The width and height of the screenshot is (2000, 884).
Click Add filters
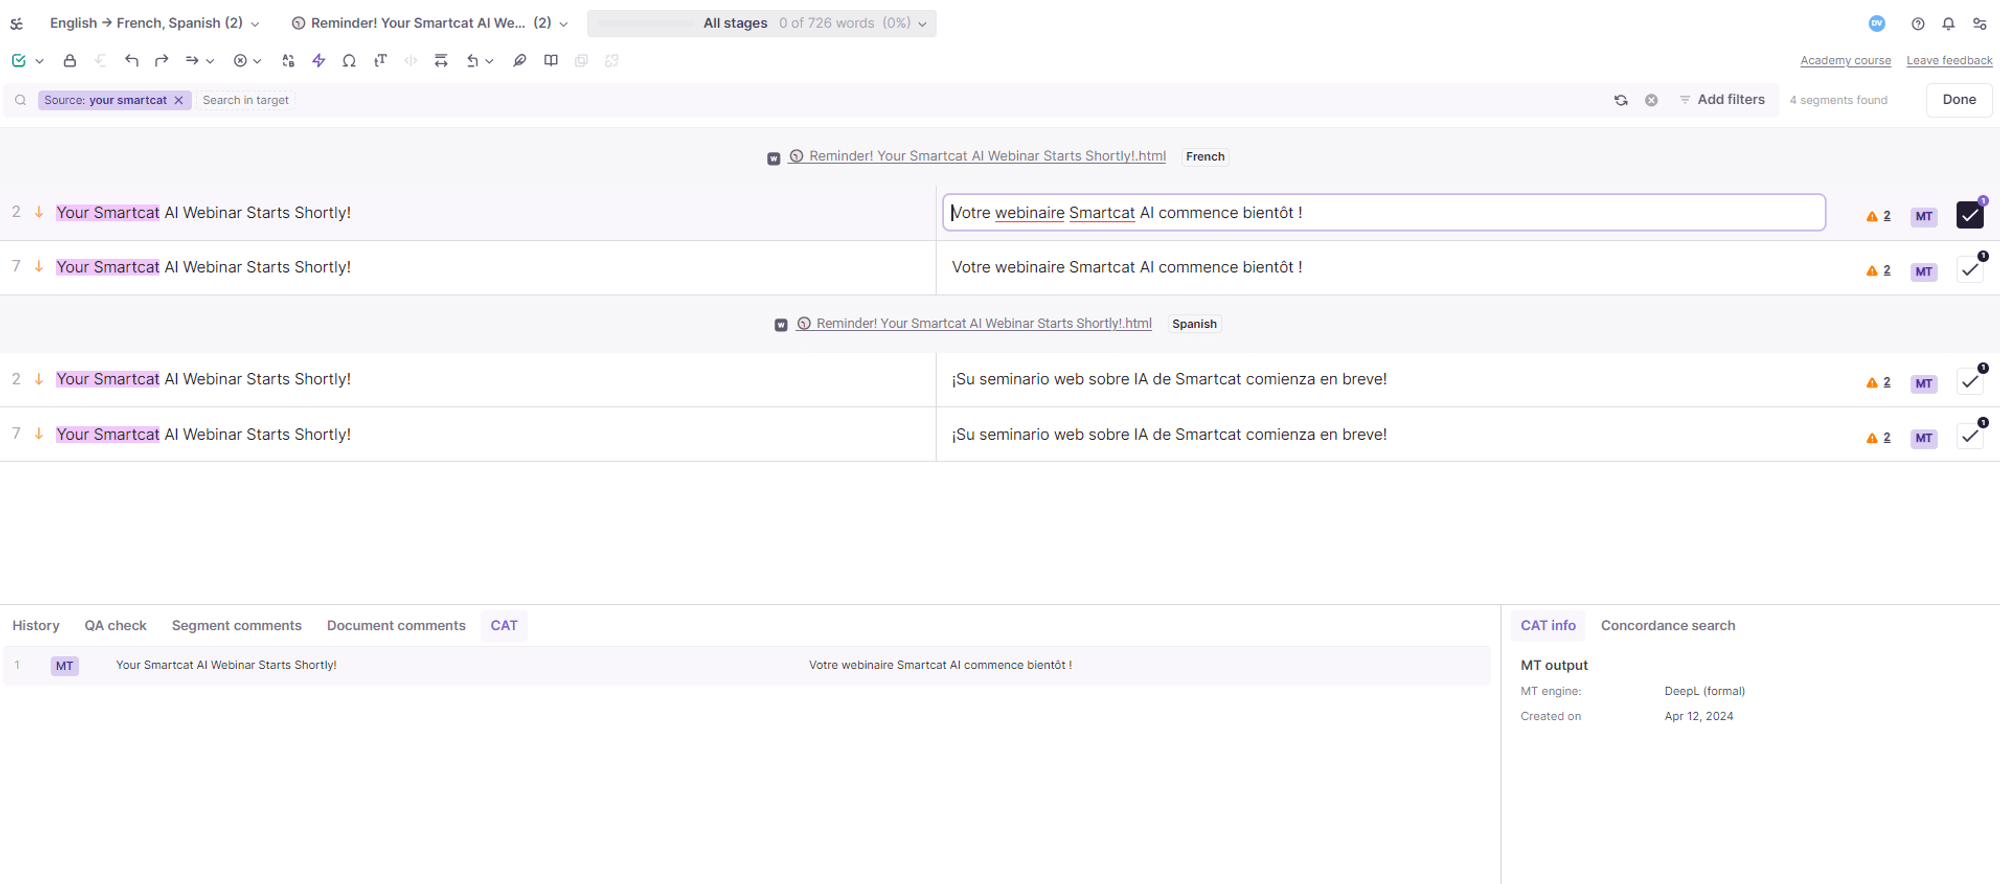tap(1722, 100)
